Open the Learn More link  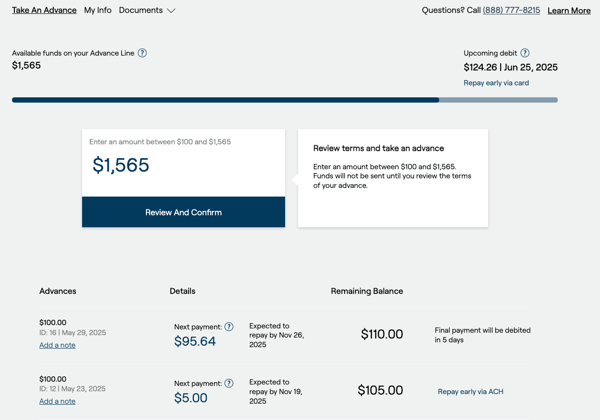(x=569, y=10)
